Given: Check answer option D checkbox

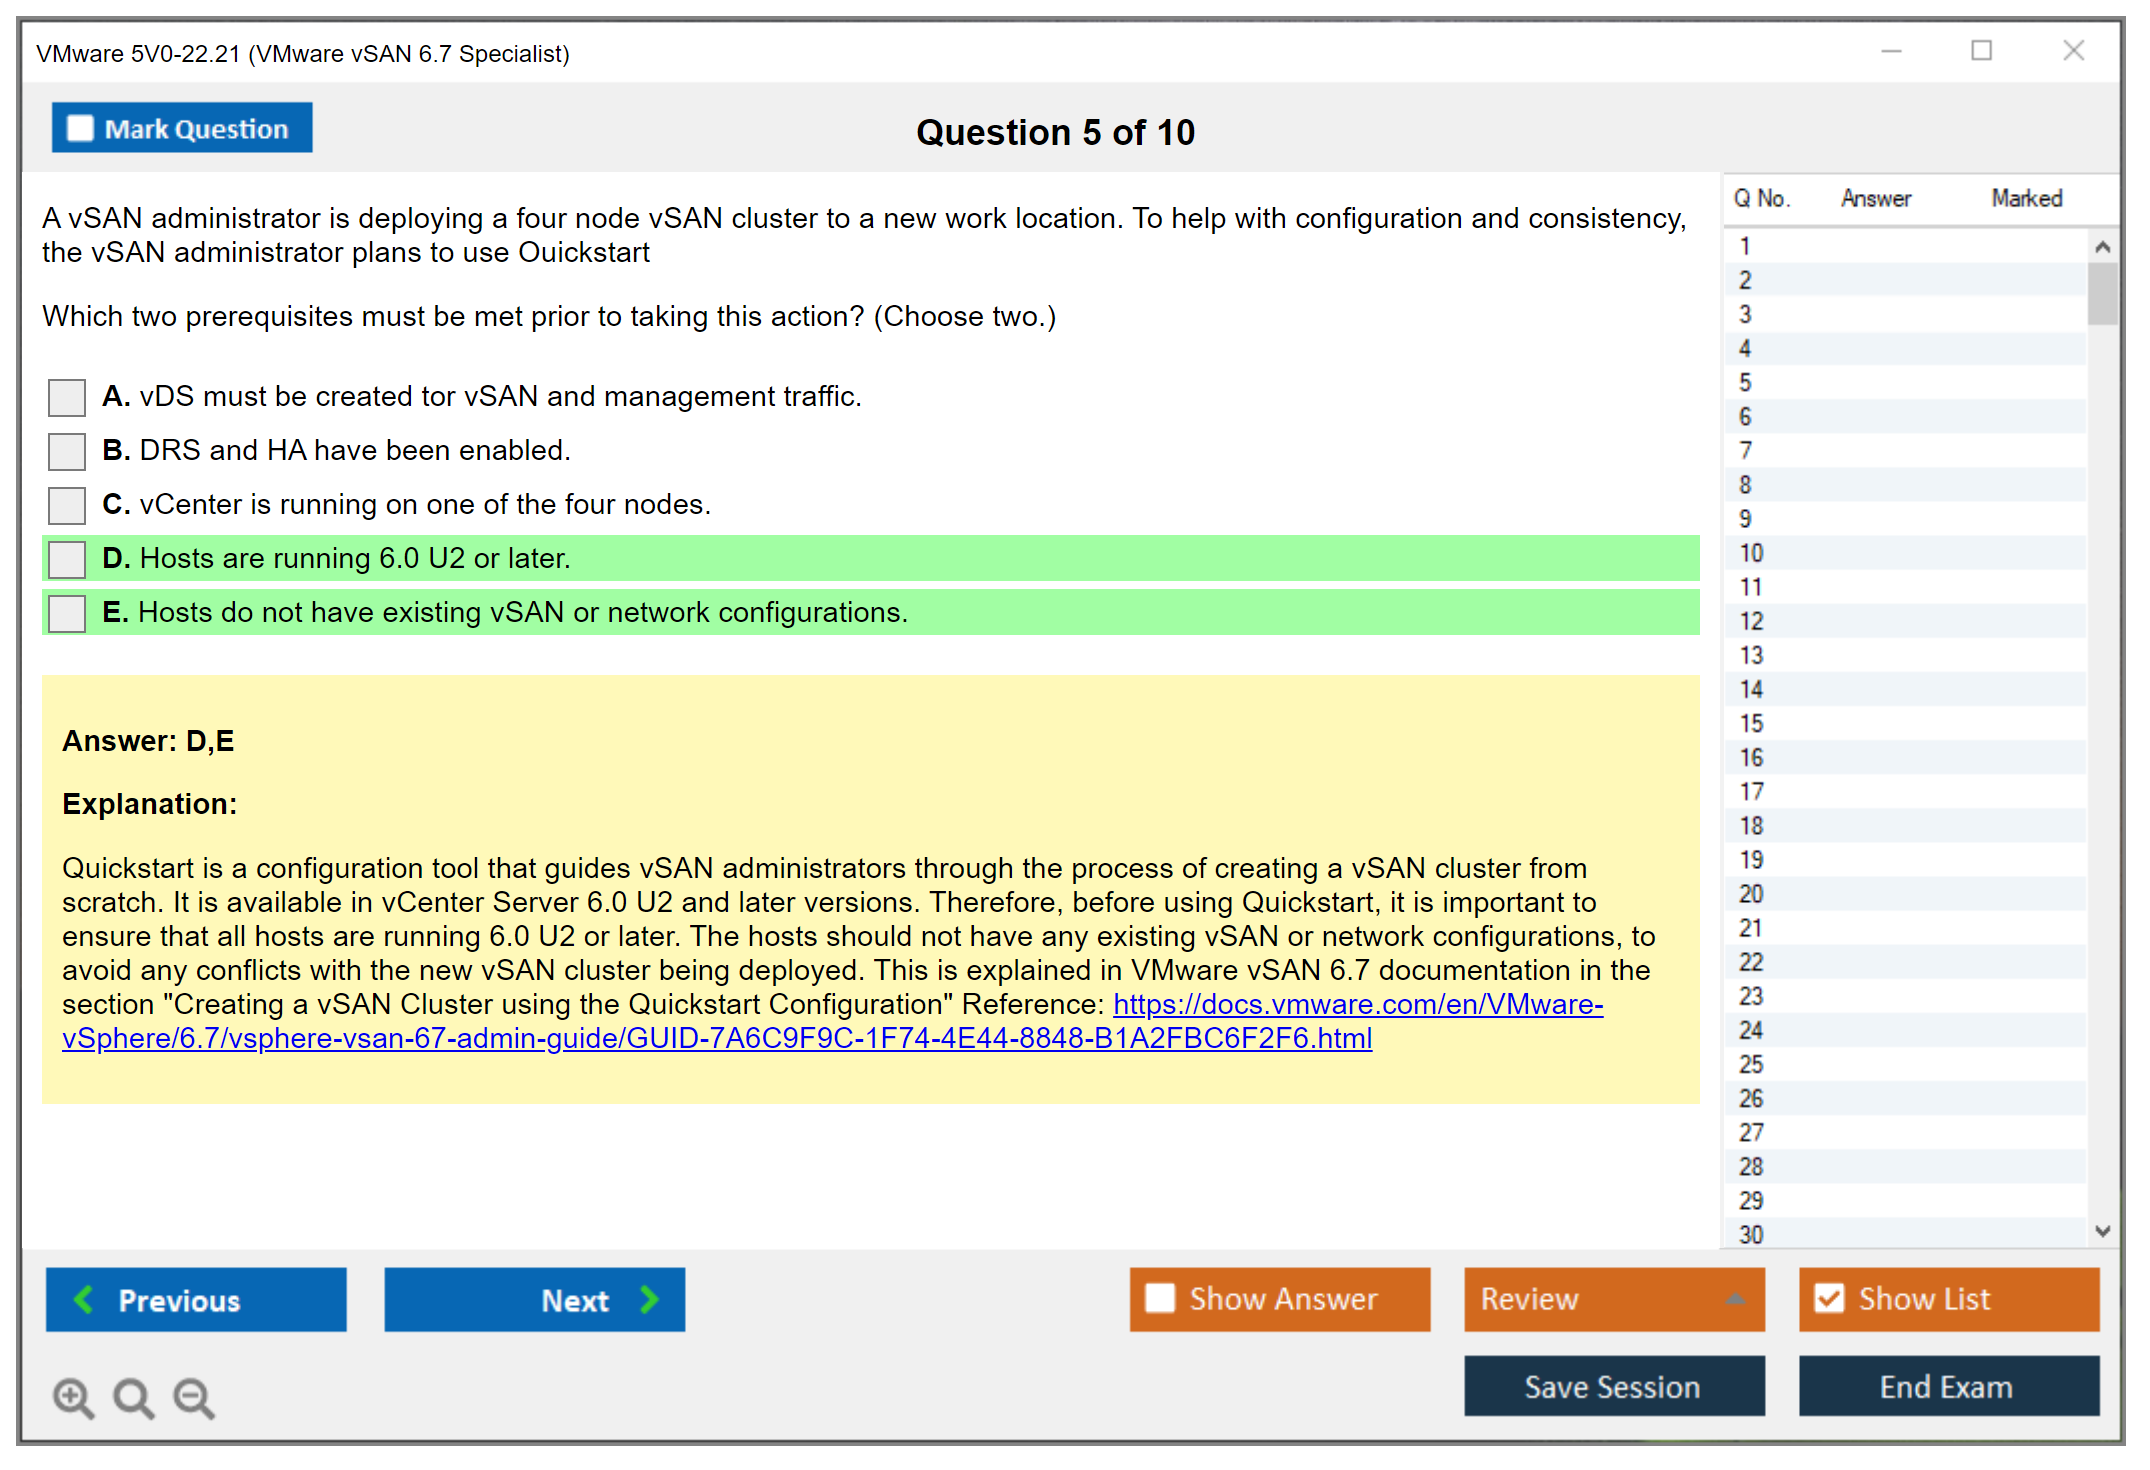Looking at the screenshot, I should pos(67,559).
